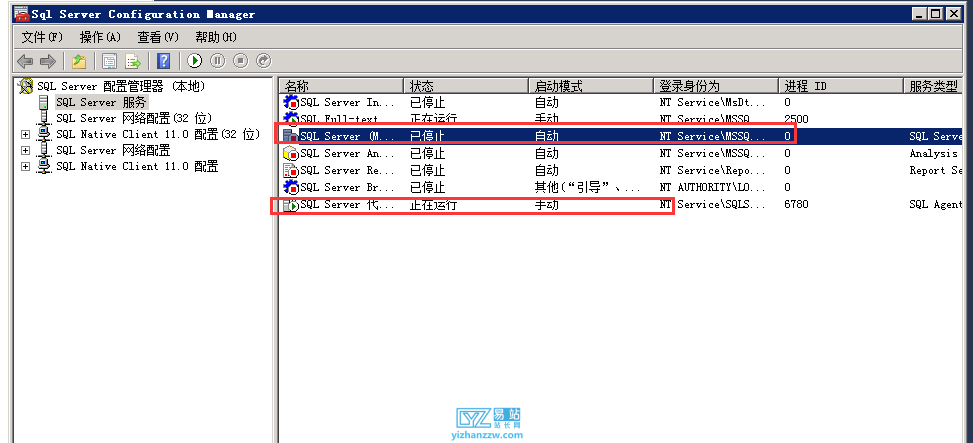Select the SQL Server In... service name
973x443 pixels.
pyautogui.click(x=348, y=102)
